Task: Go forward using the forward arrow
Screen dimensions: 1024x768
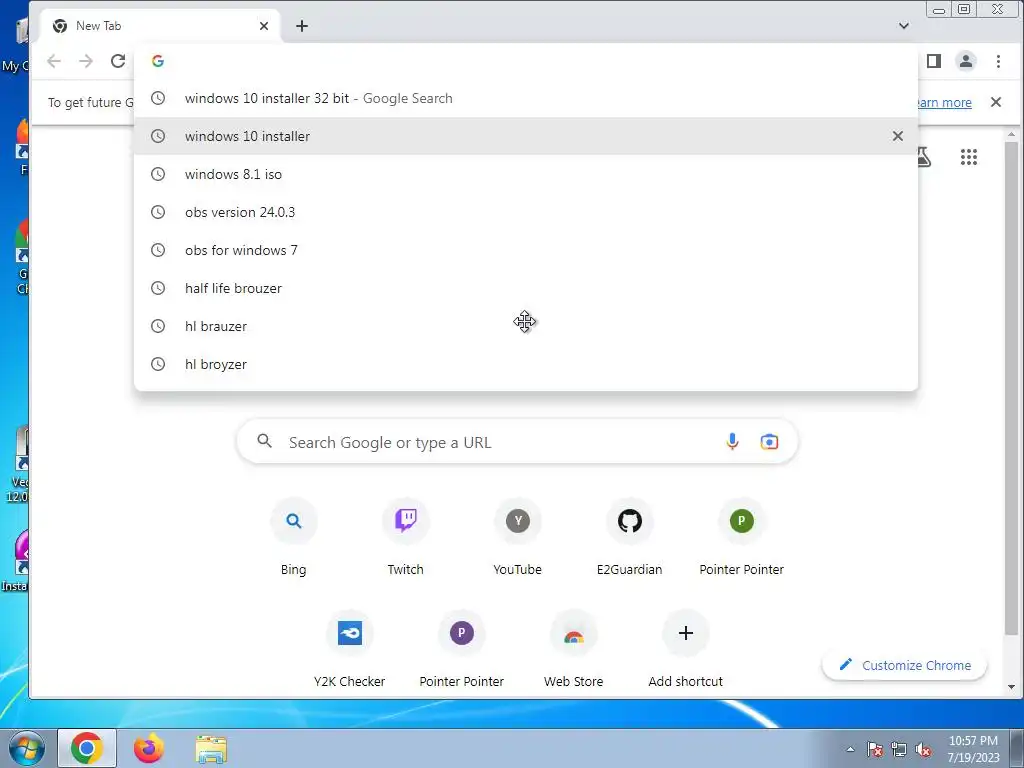Action: pyautogui.click(x=86, y=61)
